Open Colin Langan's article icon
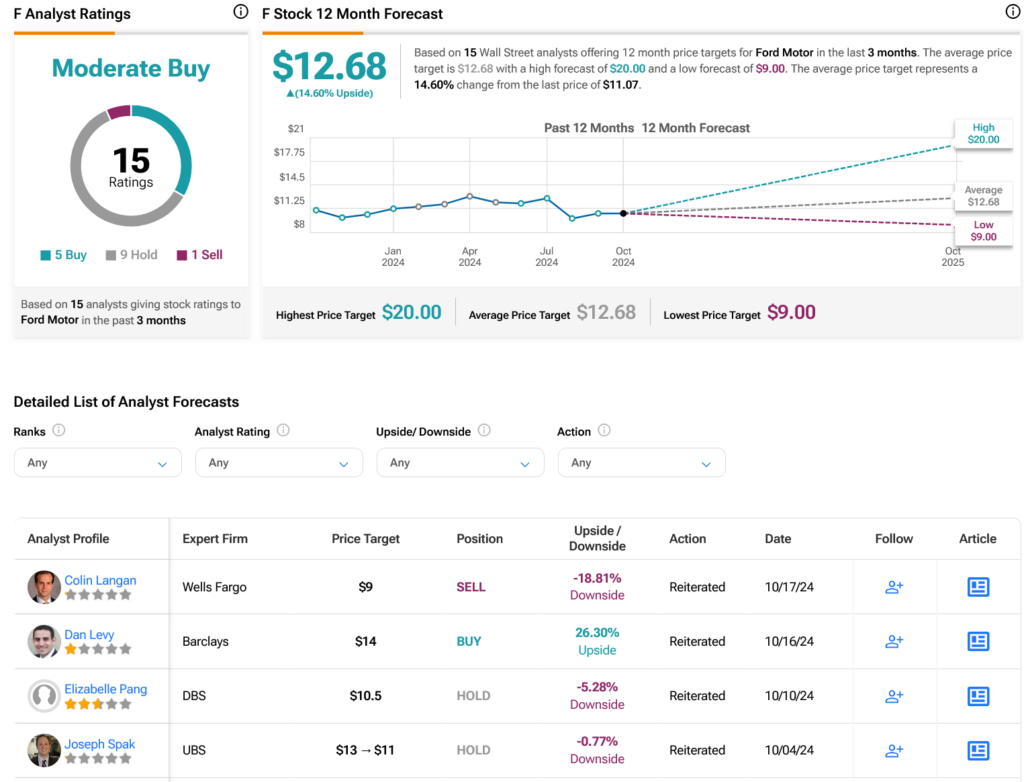 (978, 587)
